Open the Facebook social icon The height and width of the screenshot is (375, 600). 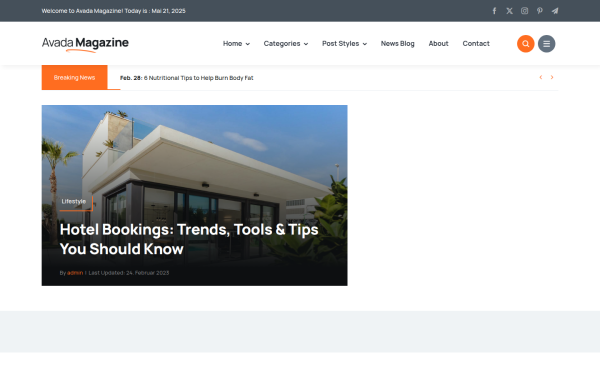(494, 11)
